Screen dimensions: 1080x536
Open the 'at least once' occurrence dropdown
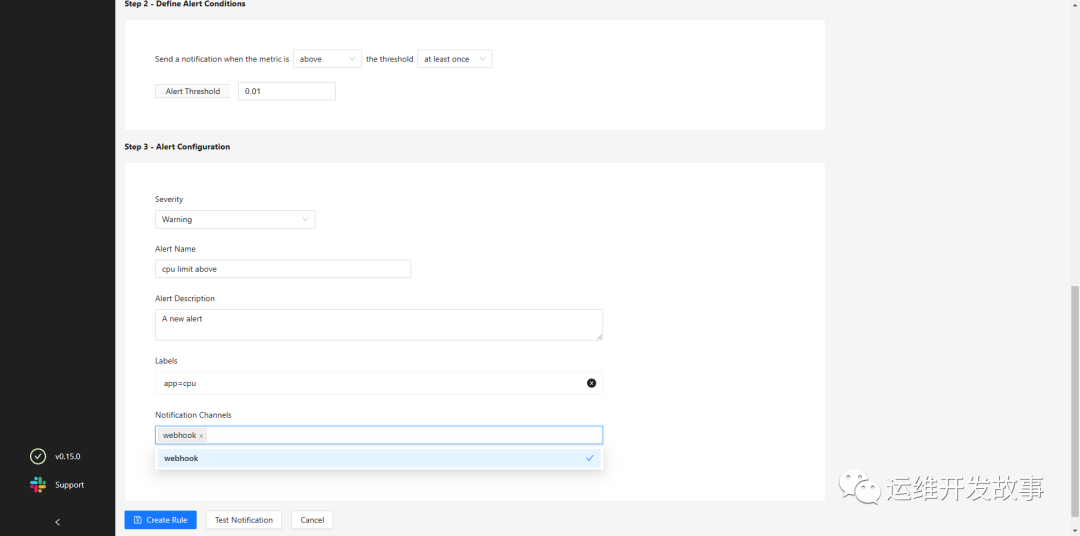(x=455, y=59)
